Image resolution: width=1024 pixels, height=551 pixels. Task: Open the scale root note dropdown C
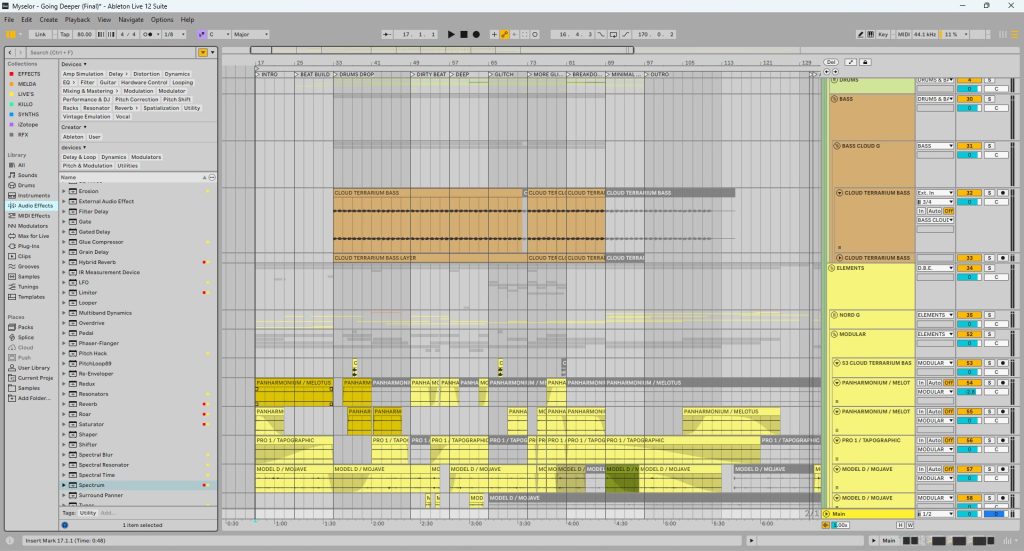219,34
